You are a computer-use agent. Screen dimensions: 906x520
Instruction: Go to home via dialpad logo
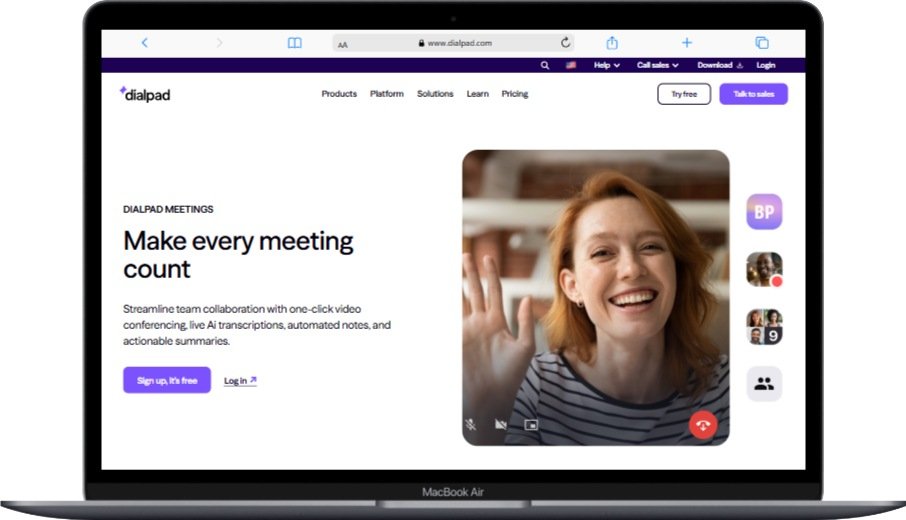click(145, 94)
